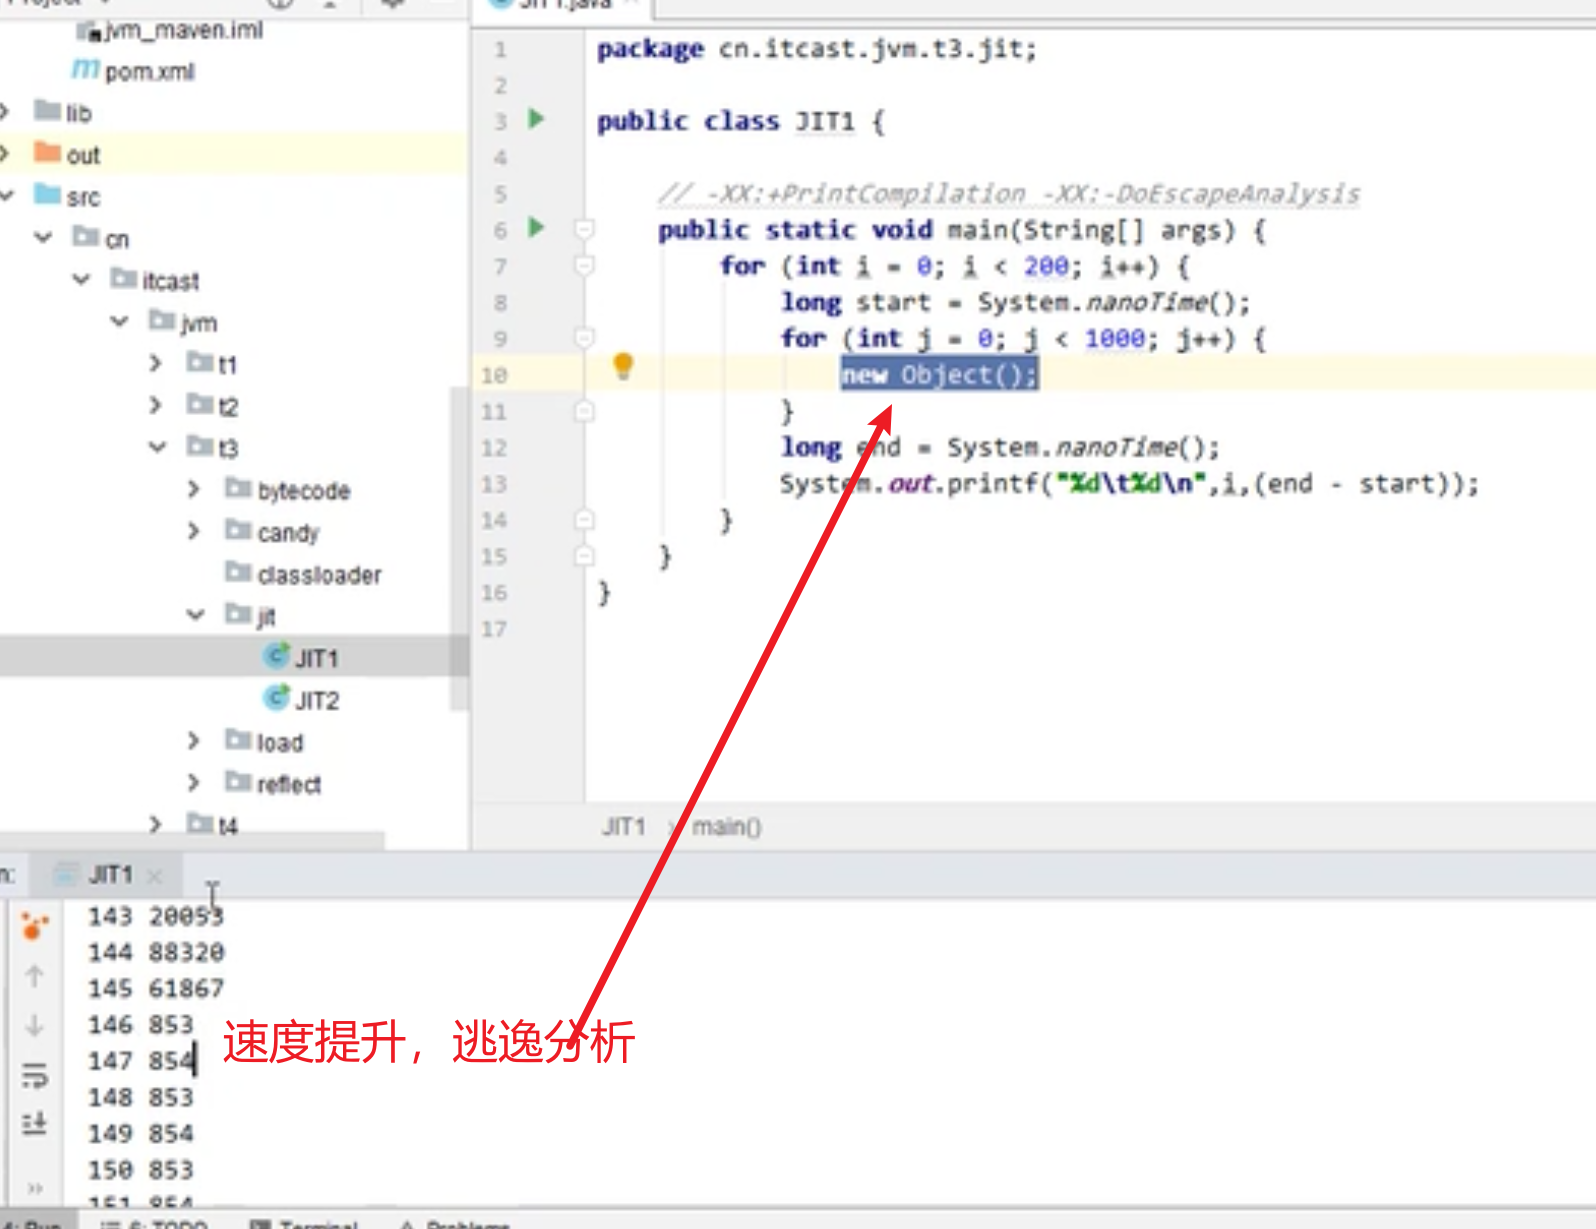This screenshot has width=1596, height=1229.
Task: Expand the load package arrow
Action: (193, 741)
